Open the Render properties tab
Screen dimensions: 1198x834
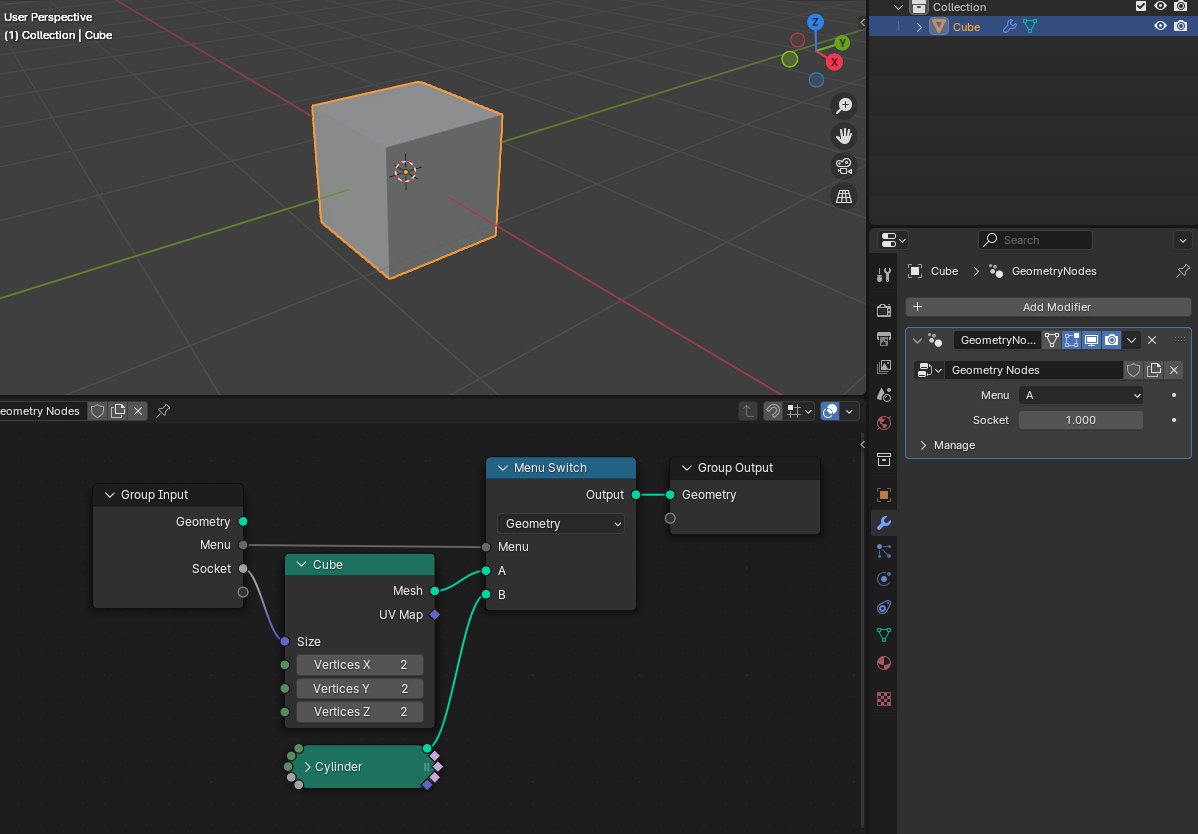point(884,310)
